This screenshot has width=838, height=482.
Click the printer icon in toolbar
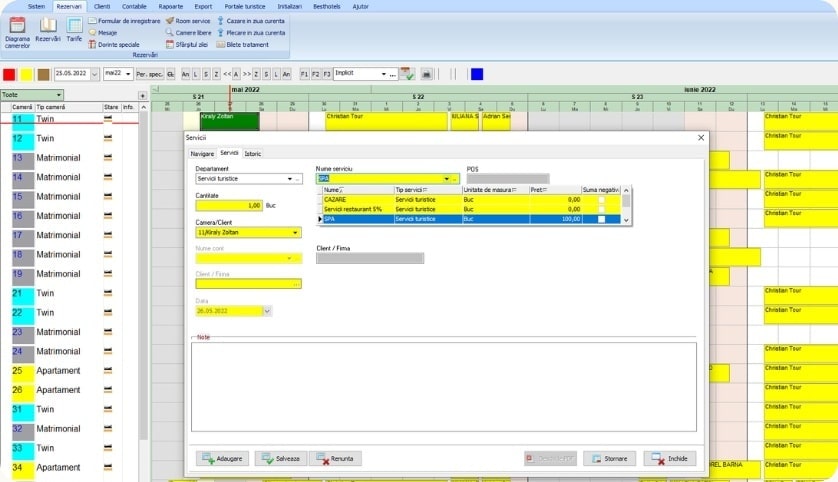426,74
